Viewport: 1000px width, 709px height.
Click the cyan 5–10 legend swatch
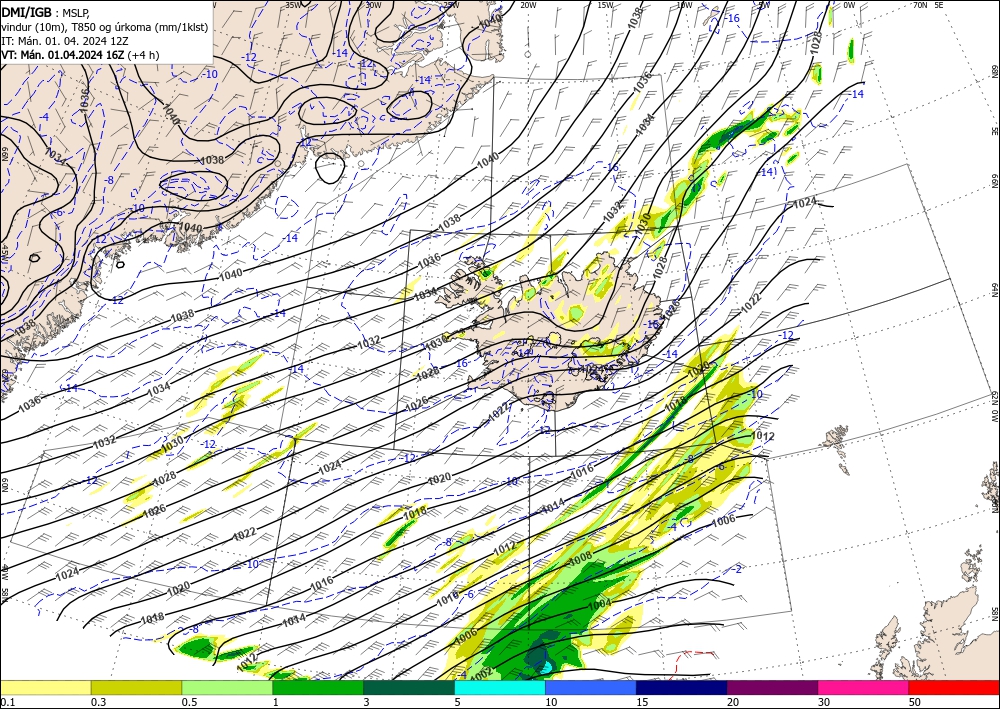click(x=500, y=687)
